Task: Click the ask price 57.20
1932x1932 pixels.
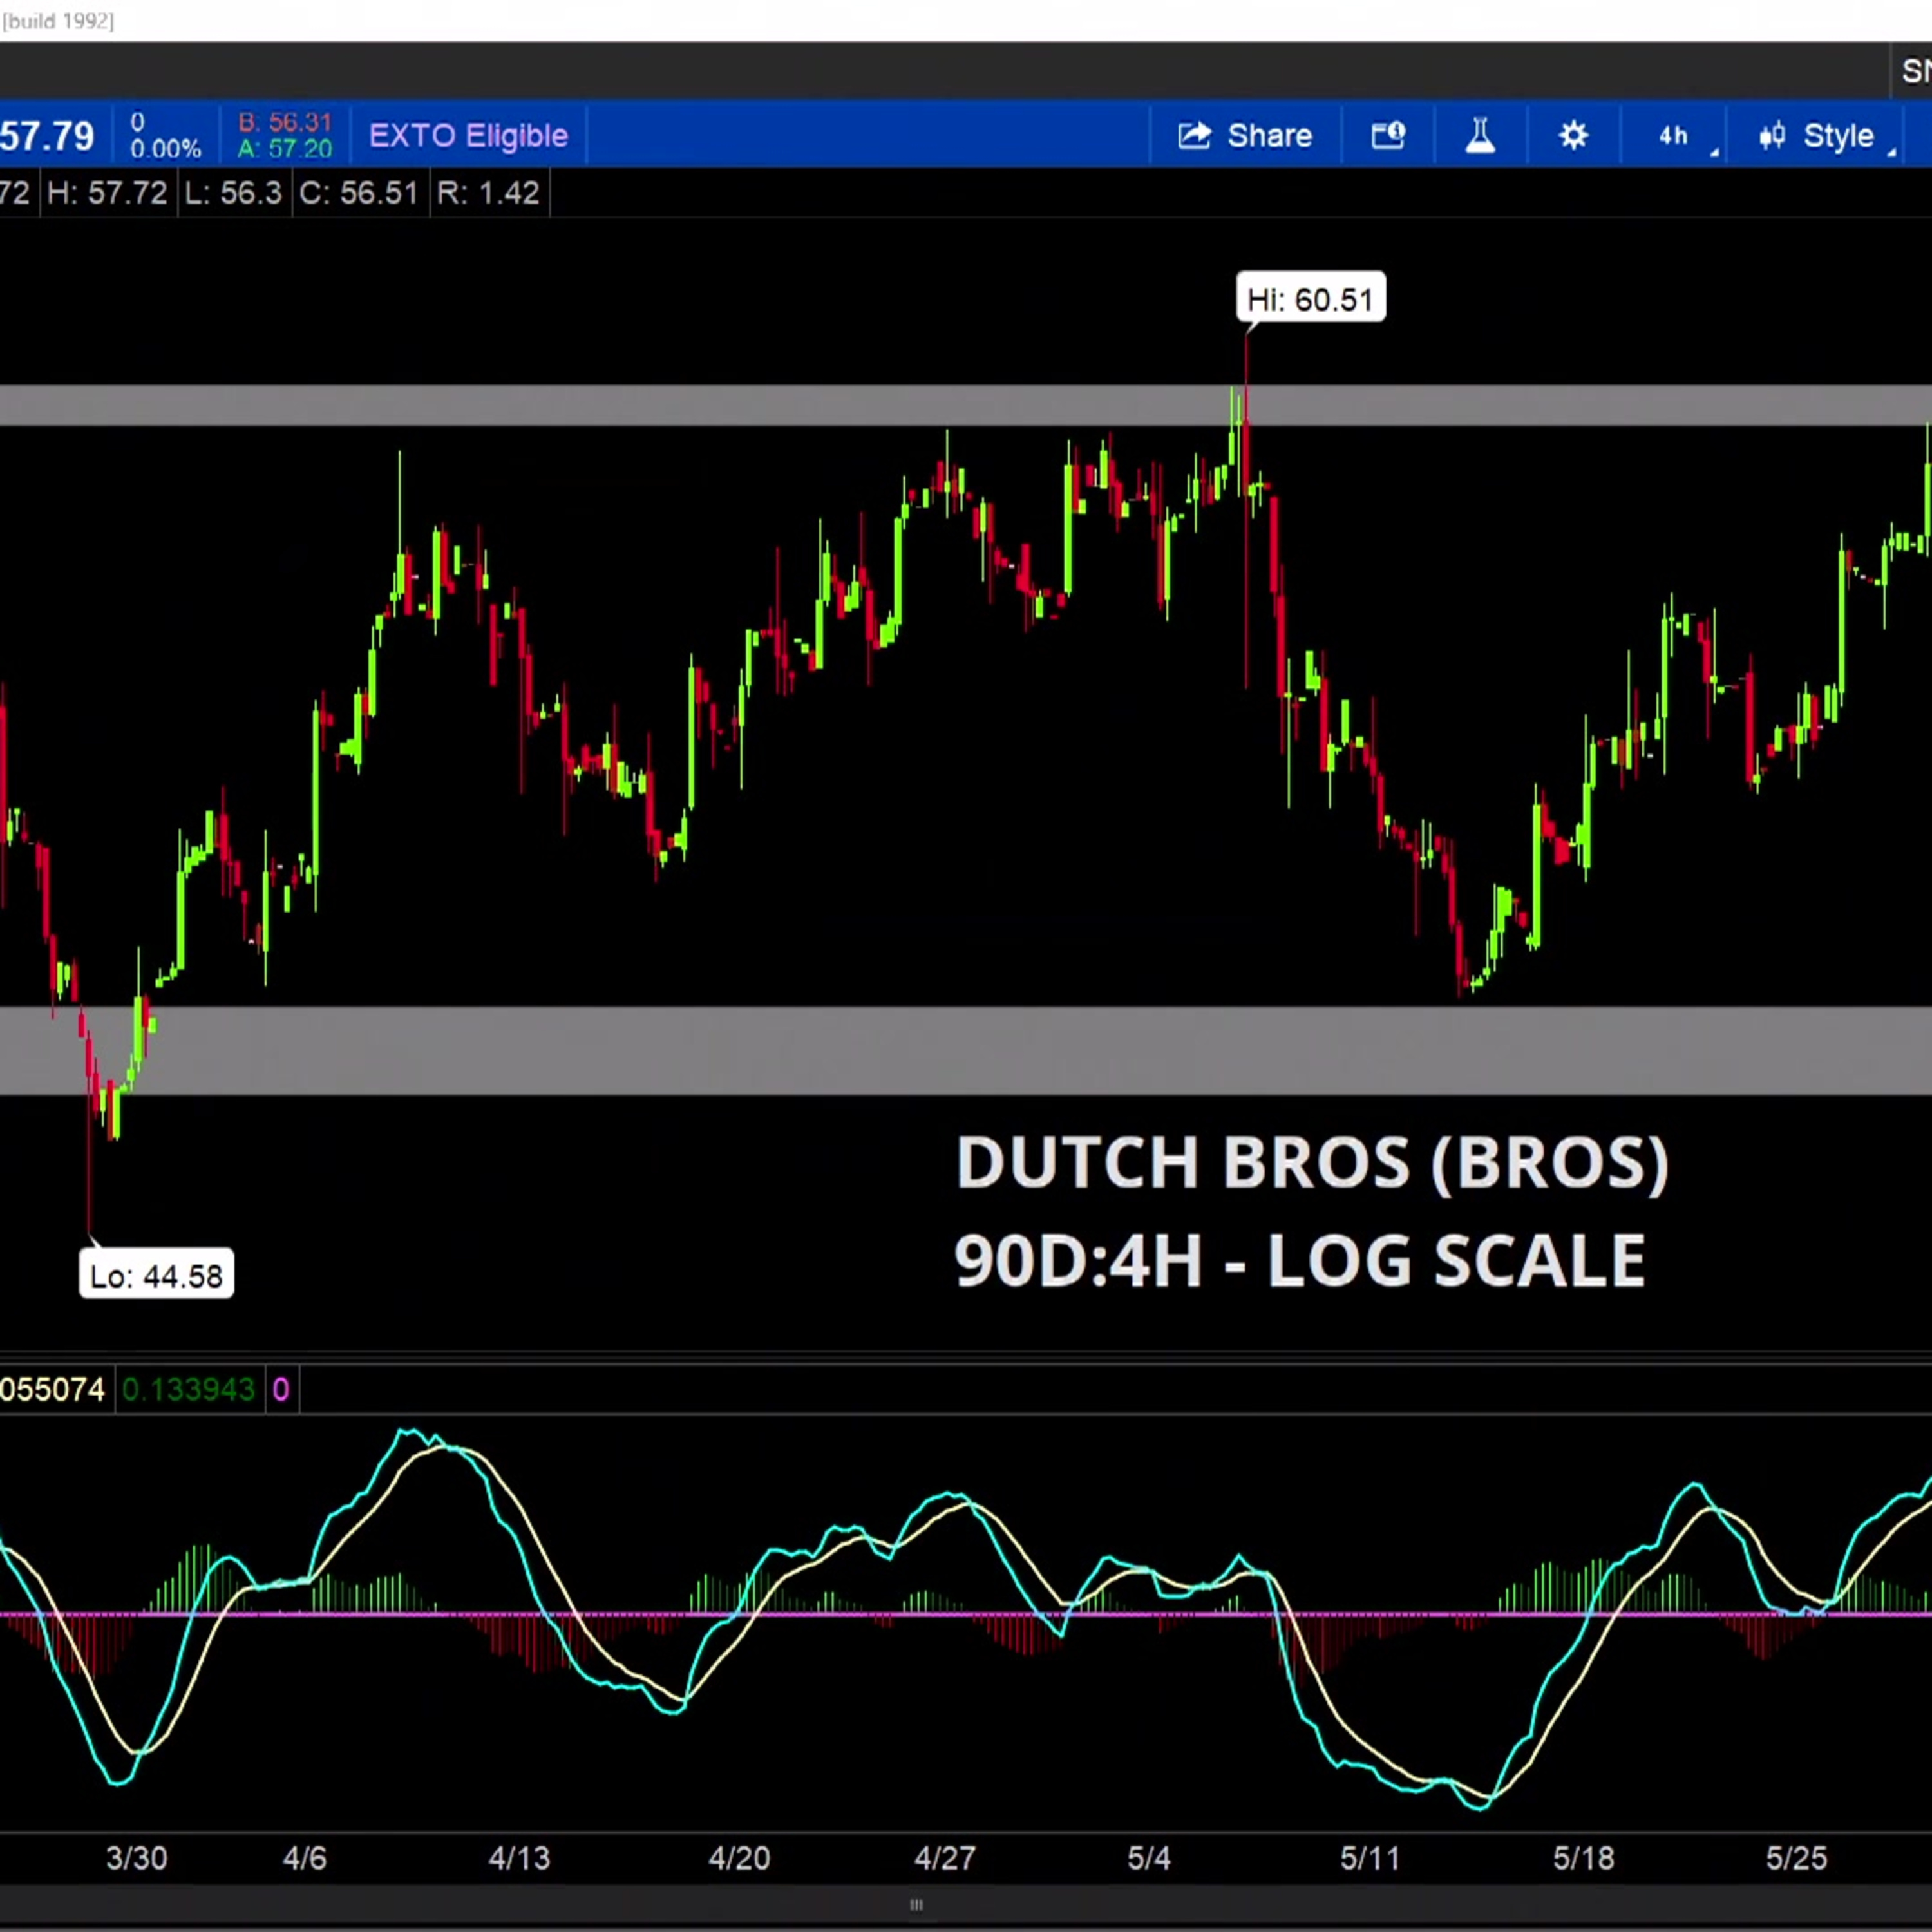Action: coord(285,149)
